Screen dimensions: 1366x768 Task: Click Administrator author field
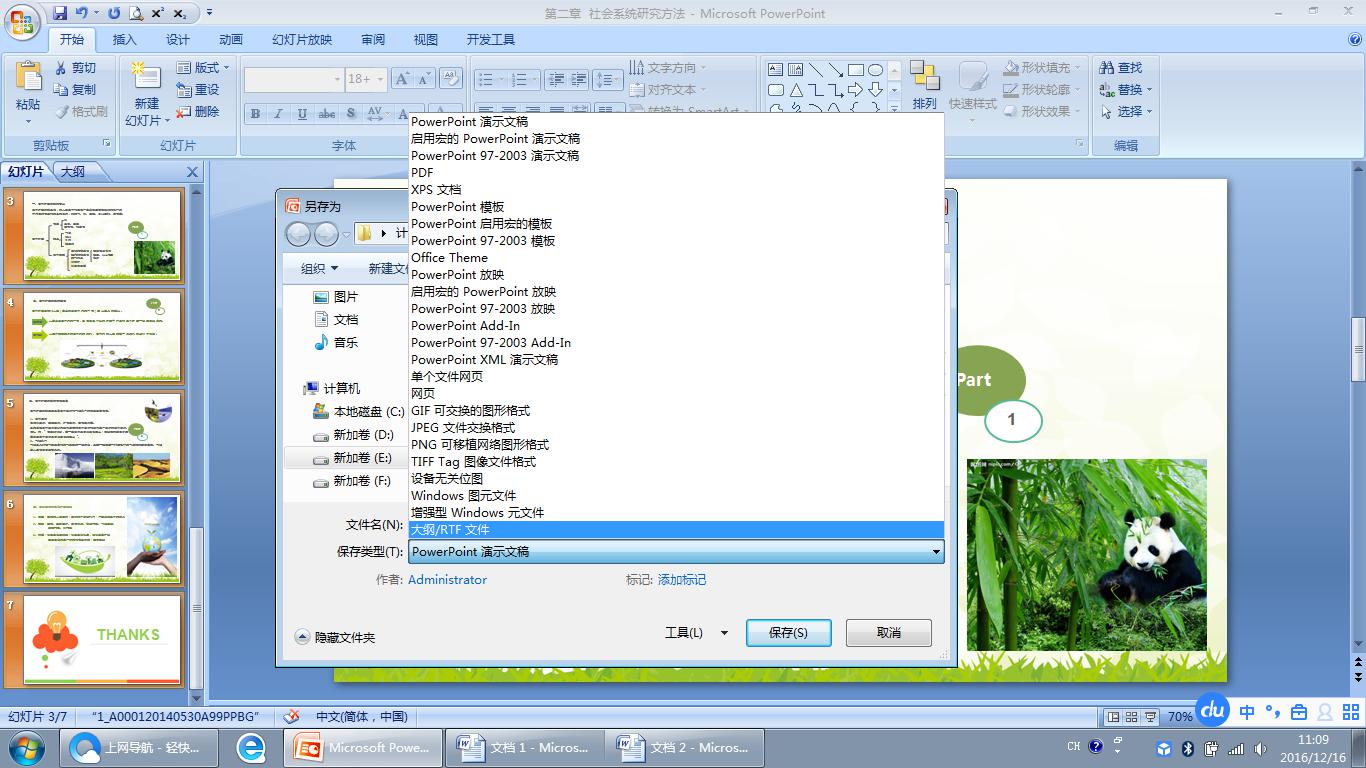[447, 579]
